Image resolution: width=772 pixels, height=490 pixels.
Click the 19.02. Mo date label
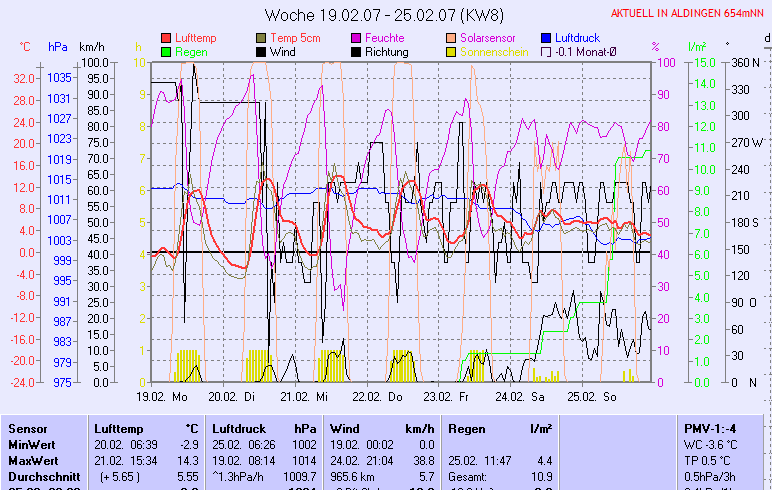coord(162,397)
